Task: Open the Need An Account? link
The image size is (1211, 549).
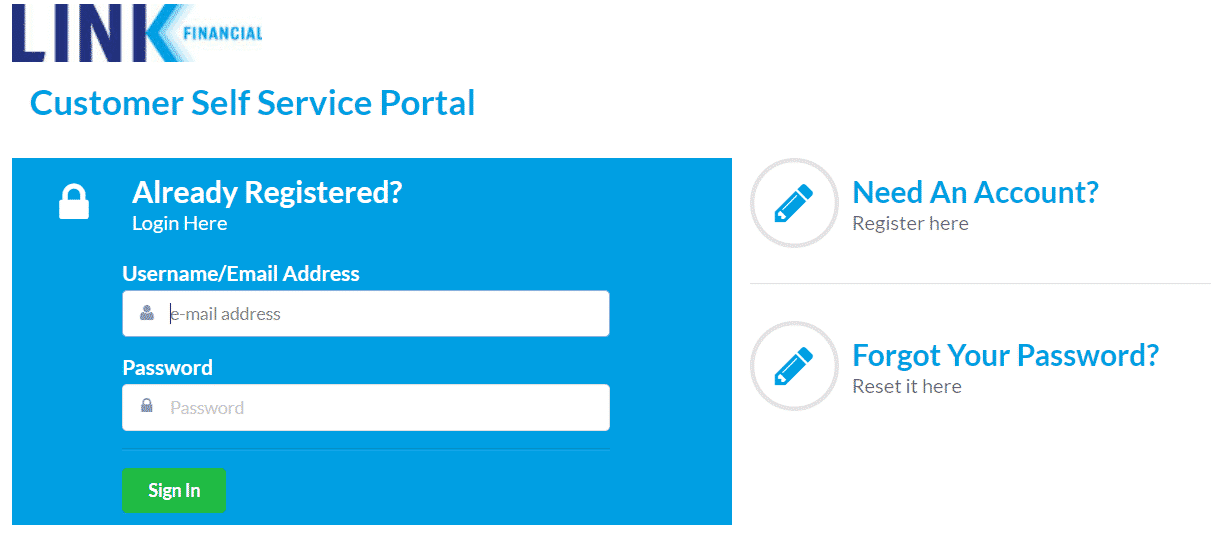Action: tap(975, 192)
